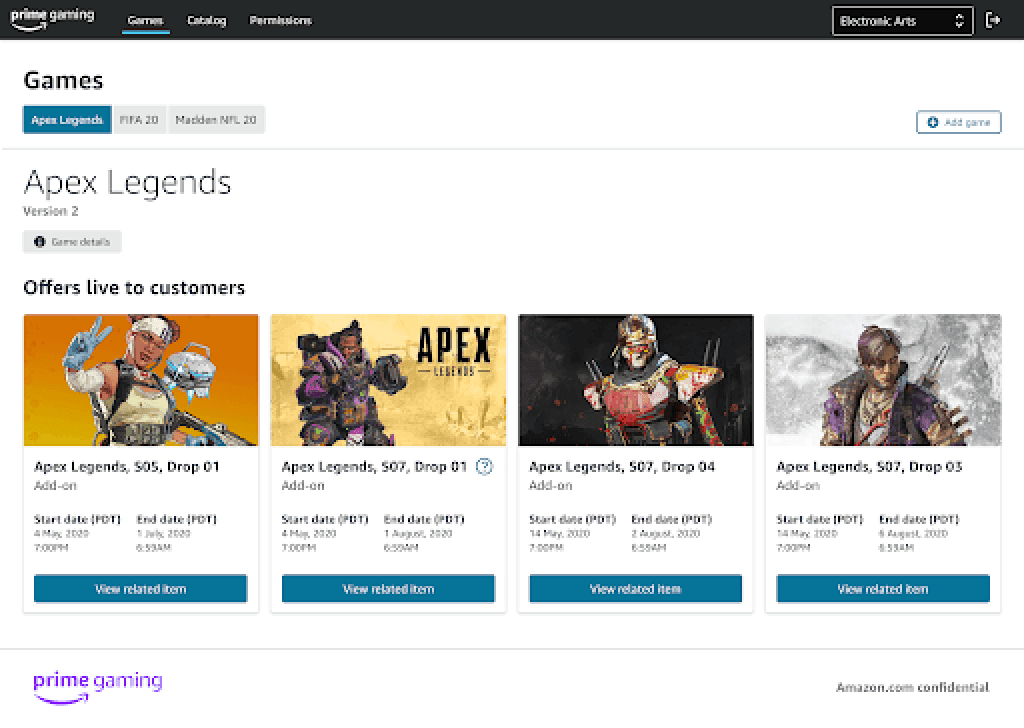View related item for S07, Drop 04
The height and width of the screenshot is (728, 1024).
635,588
